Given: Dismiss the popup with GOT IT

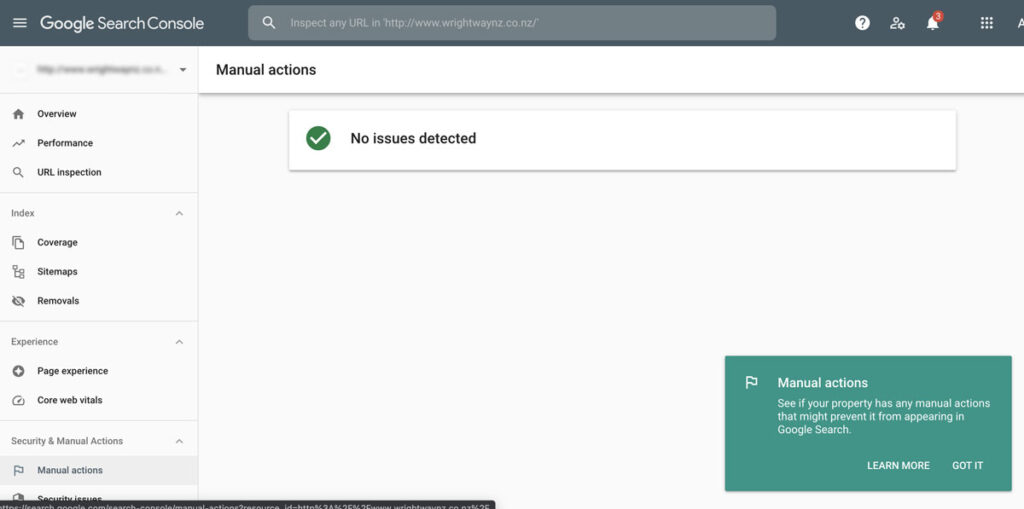Looking at the screenshot, I should point(967,466).
